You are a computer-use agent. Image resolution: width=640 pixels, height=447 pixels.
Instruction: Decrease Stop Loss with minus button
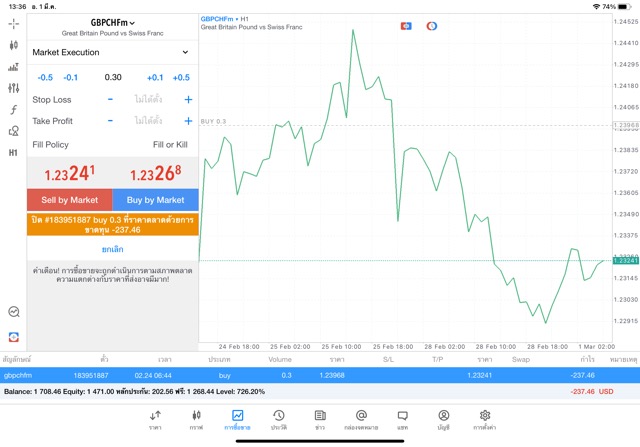click(110, 99)
